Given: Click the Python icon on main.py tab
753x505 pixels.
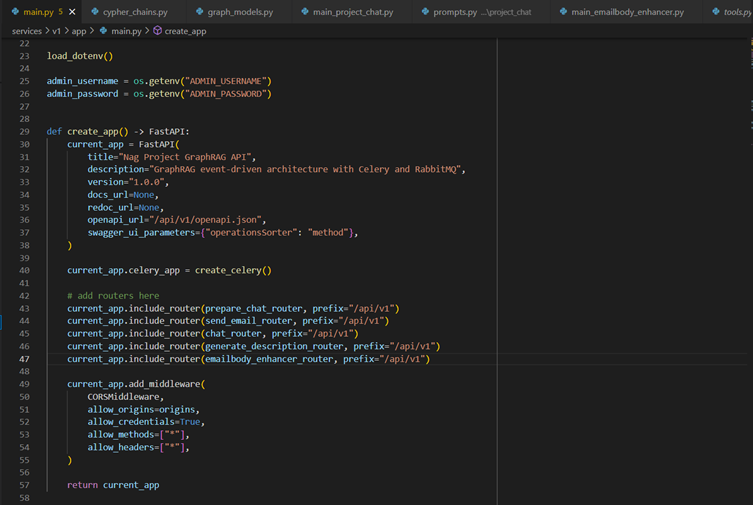Looking at the screenshot, I should pyautogui.click(x=13, y=12).
